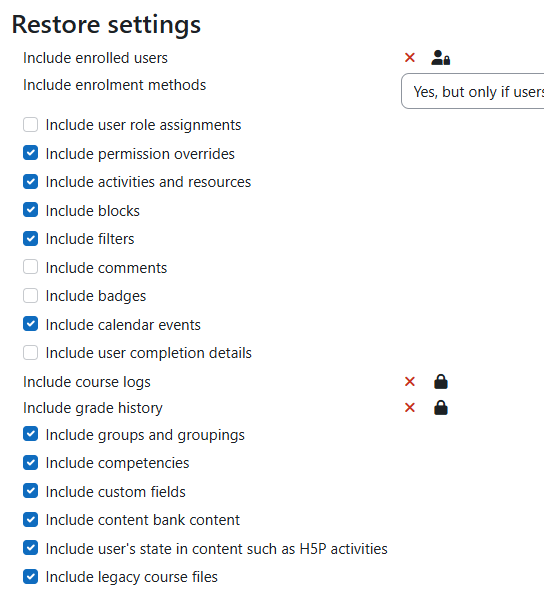This screenshot has height=595, width=544.
Task: Untick Include filters
Action: coord(30,239)
